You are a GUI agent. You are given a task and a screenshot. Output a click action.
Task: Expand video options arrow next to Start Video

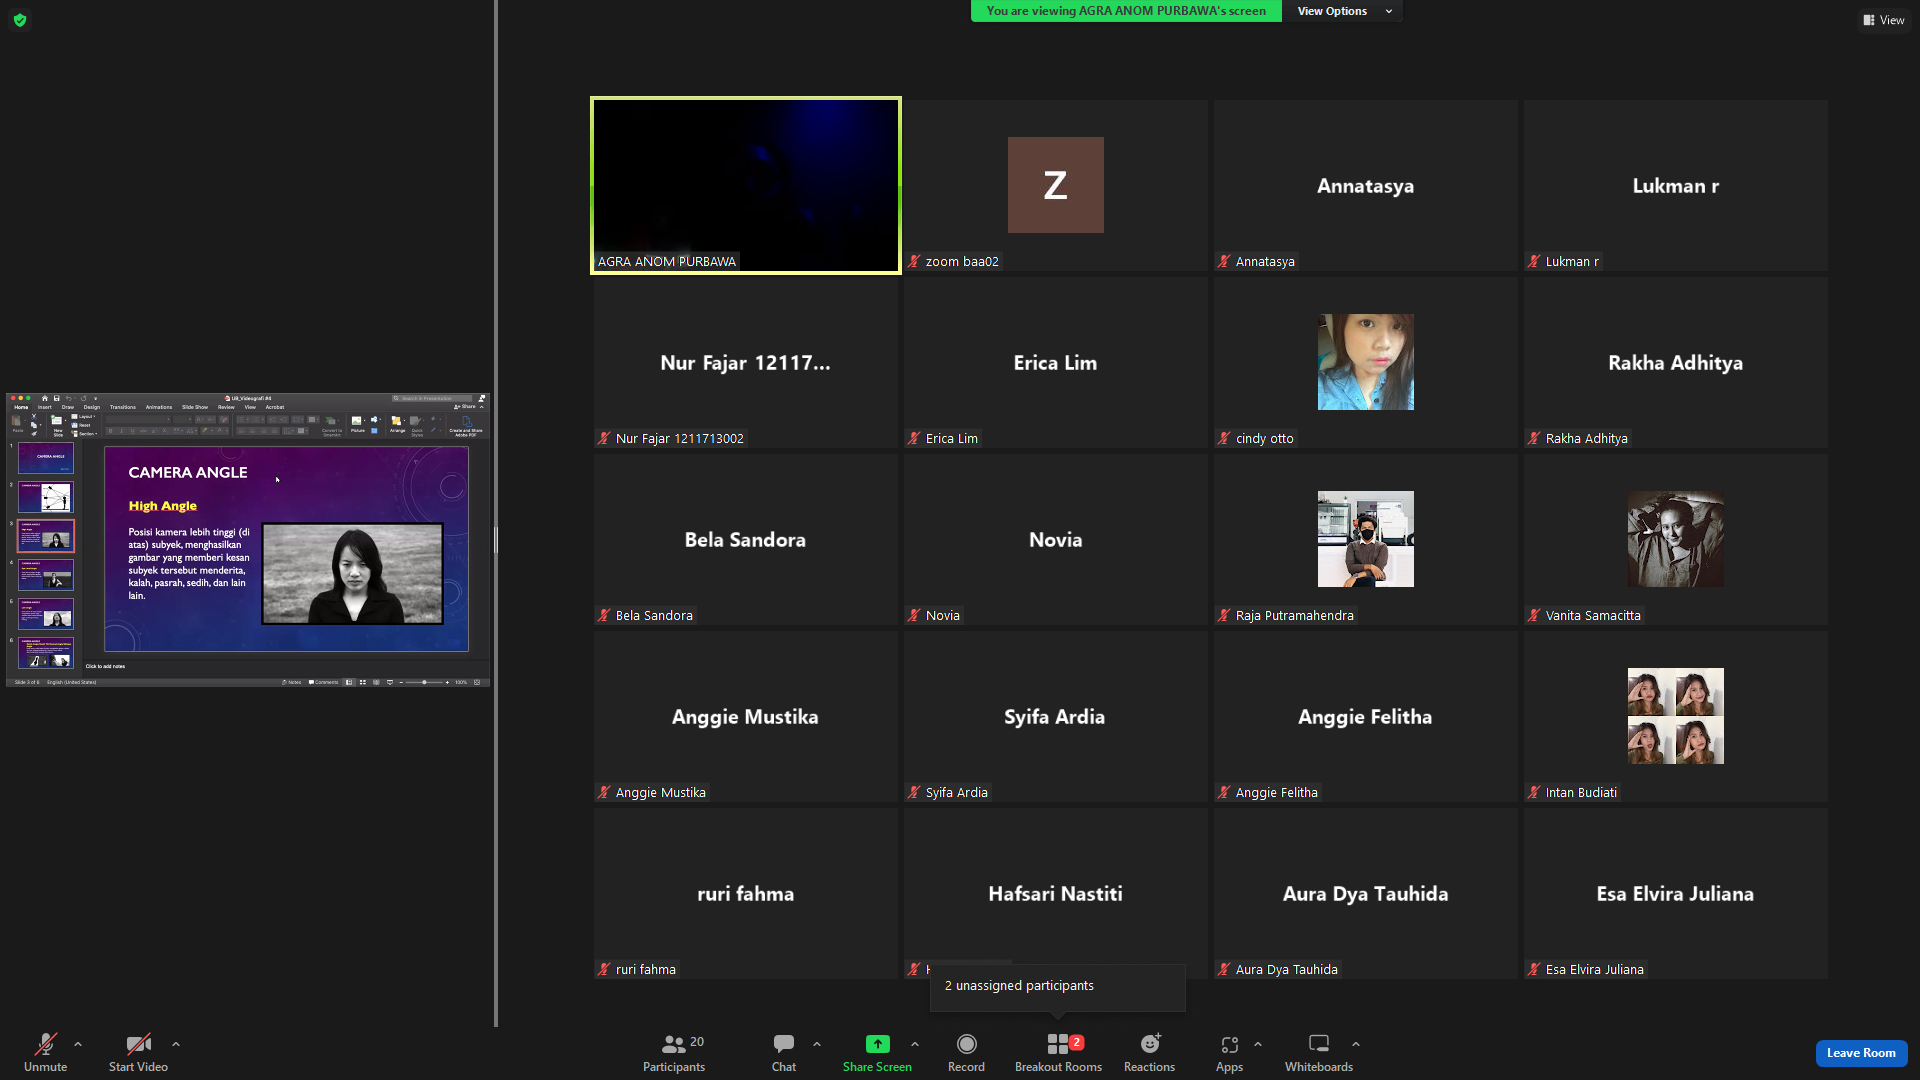176,1045
